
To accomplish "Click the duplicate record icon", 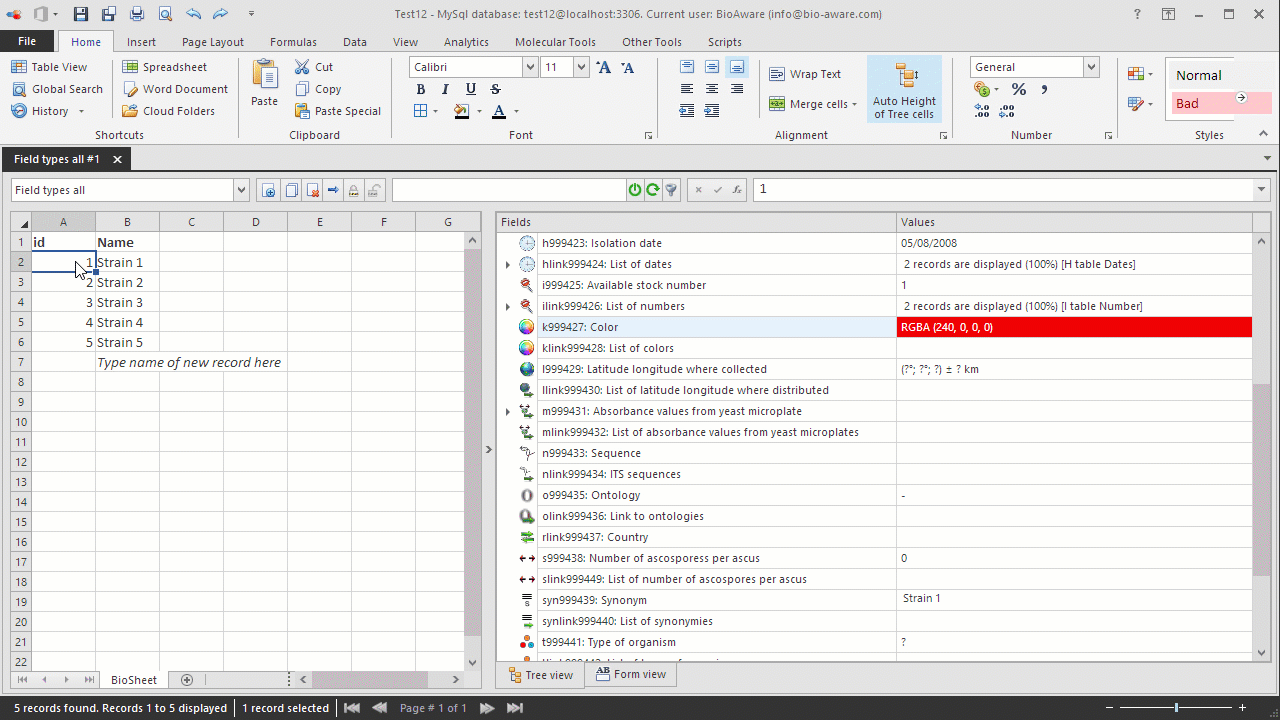I will (291, 190).
